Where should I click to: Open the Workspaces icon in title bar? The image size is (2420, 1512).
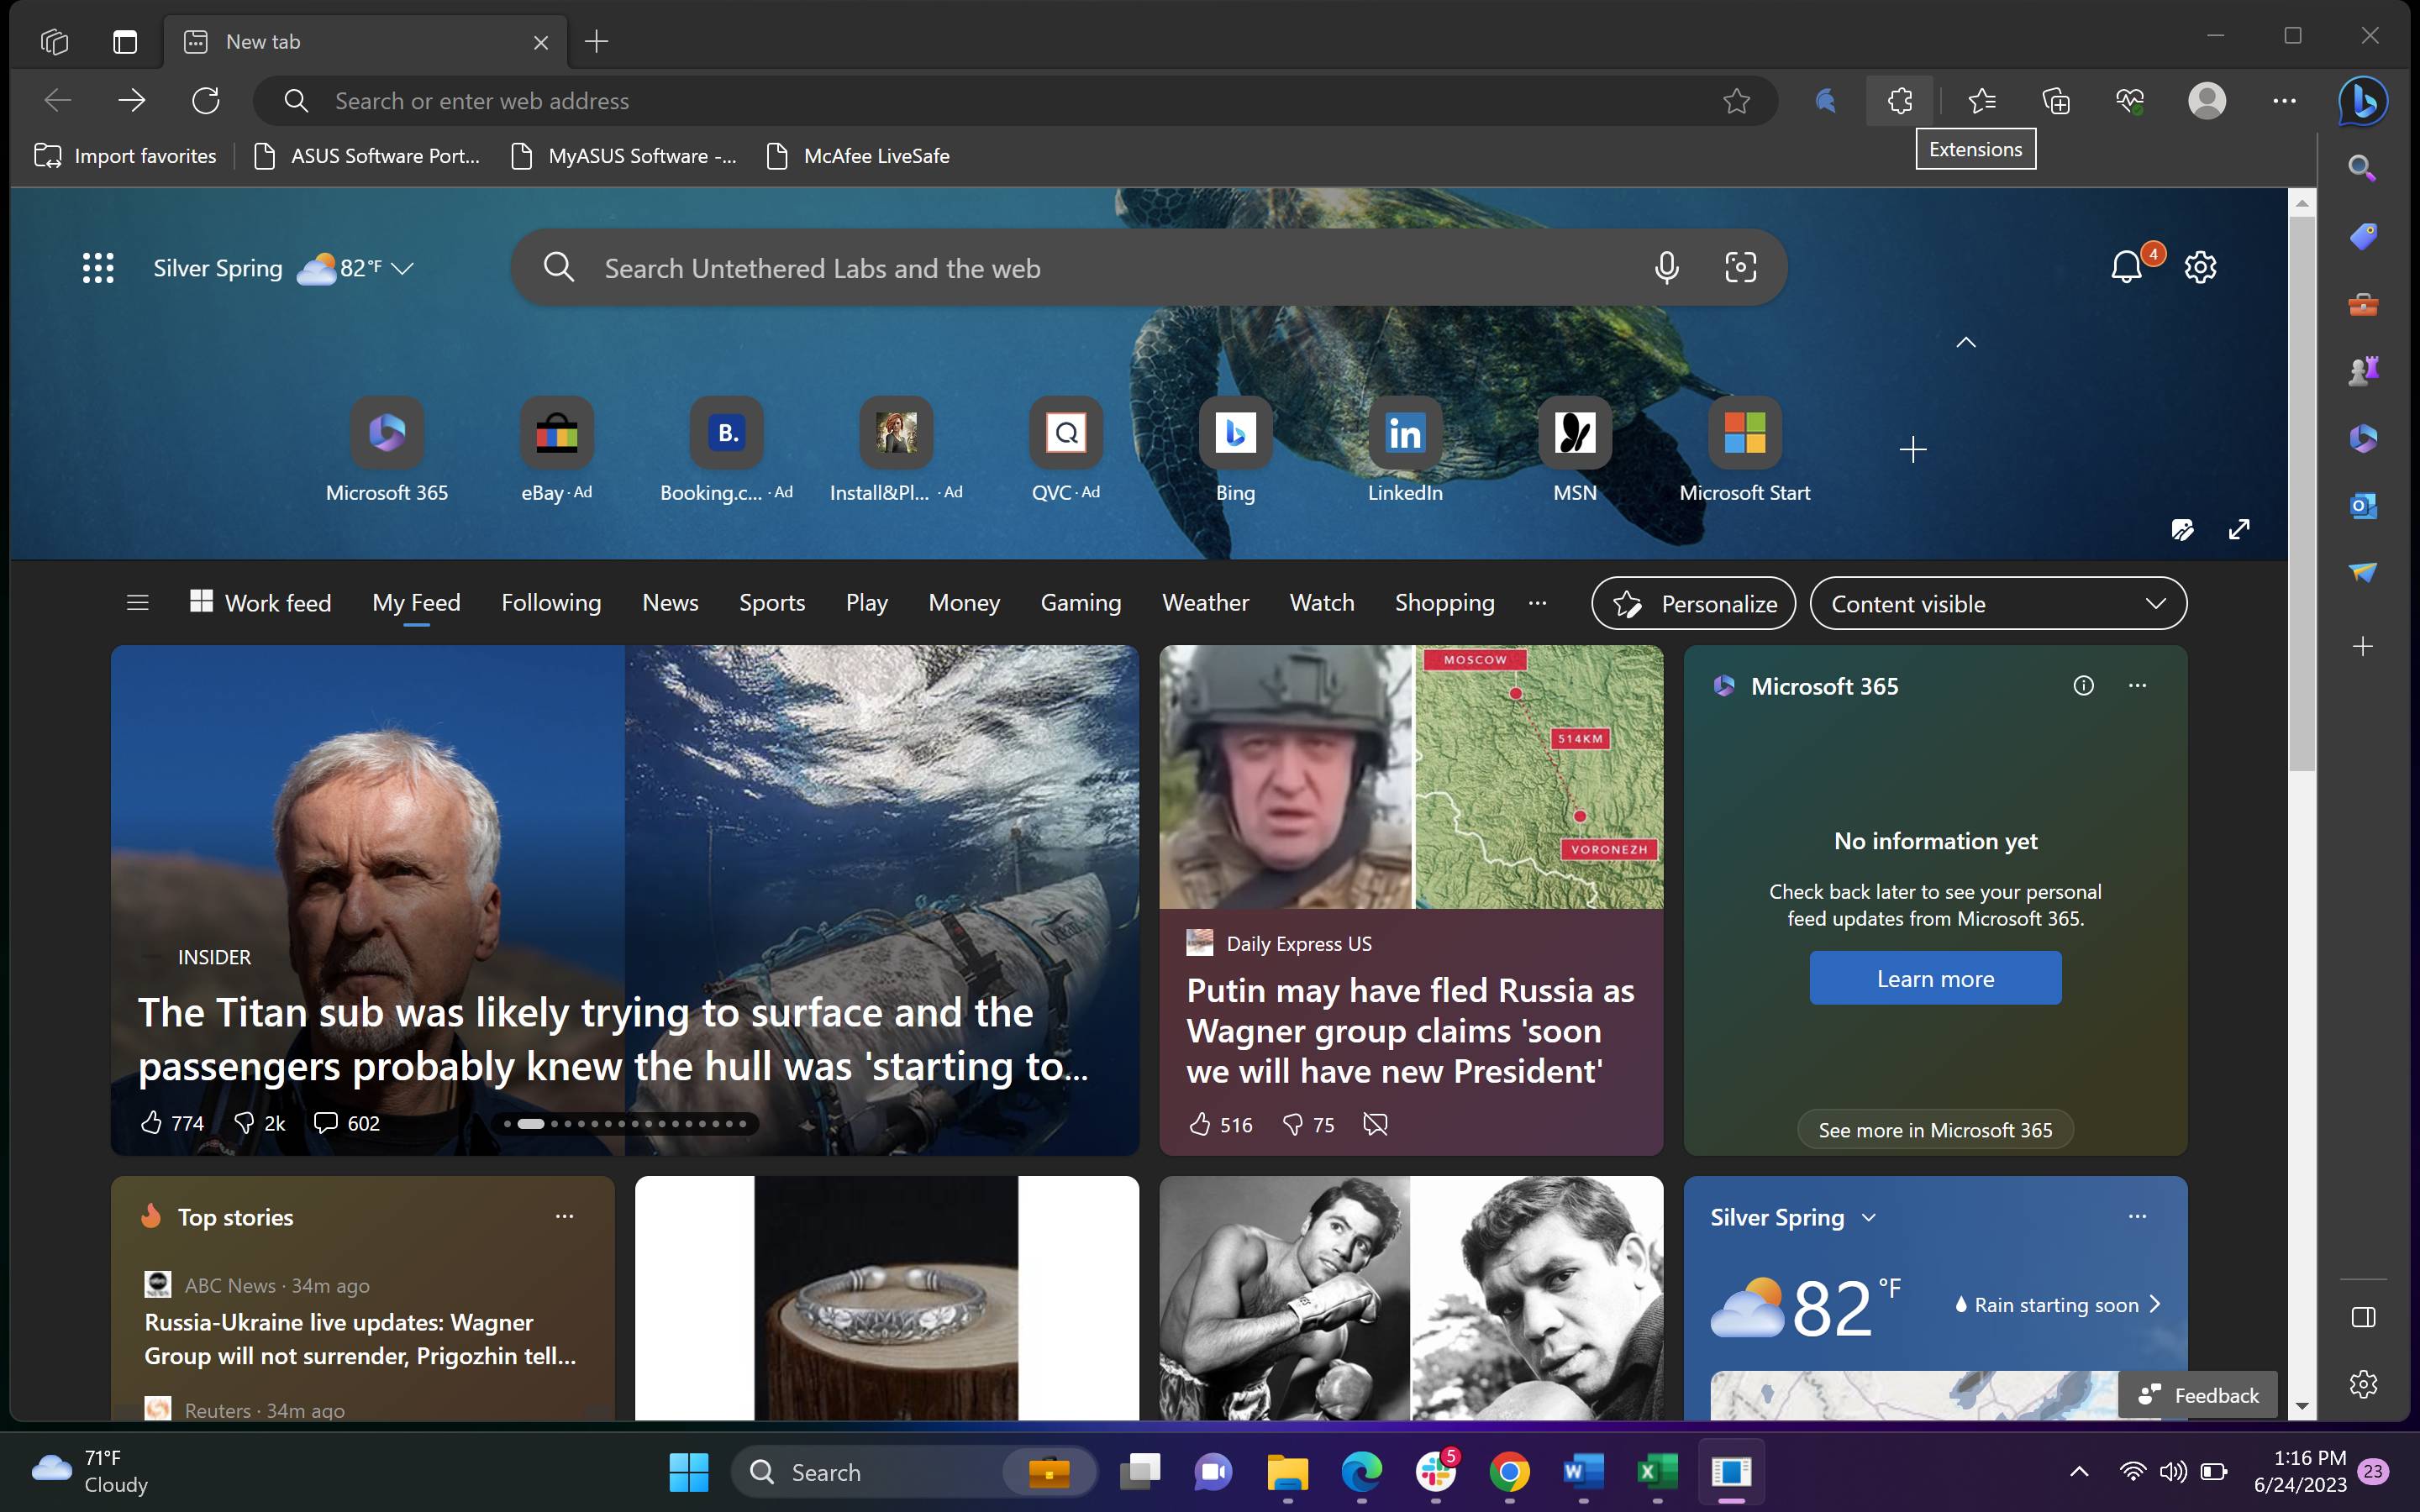pyautogui.click(x=54, y=42)
